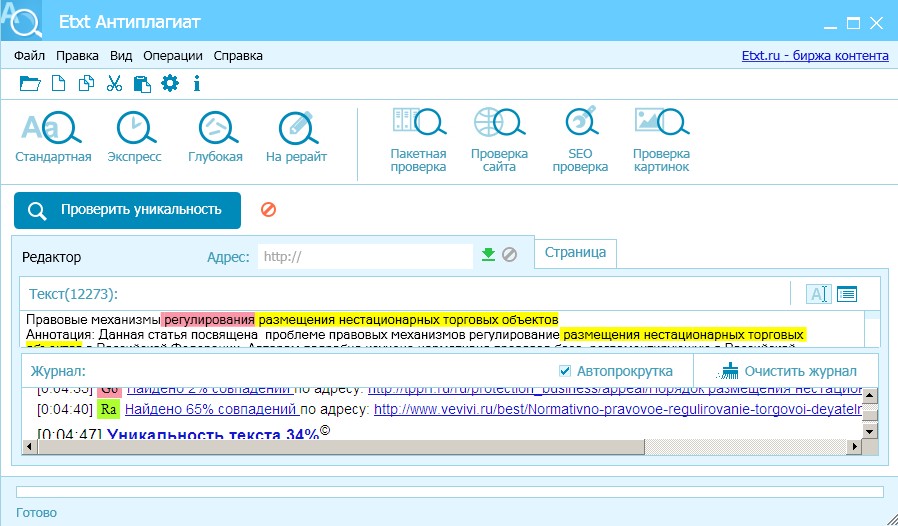Run the На рерайт check
Screen dimensions: 898x526
click(x=296, y=138)
